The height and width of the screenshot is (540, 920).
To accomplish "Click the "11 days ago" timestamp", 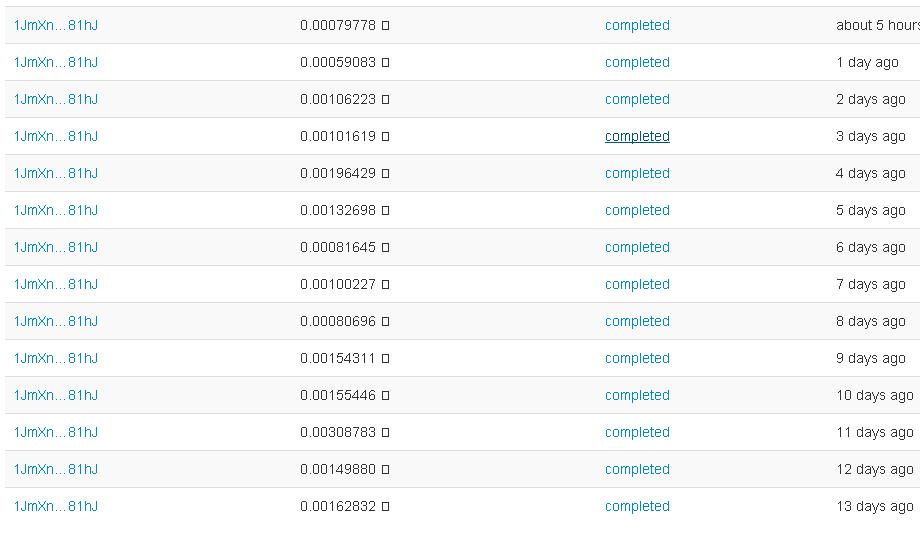I will coord(875,432).
